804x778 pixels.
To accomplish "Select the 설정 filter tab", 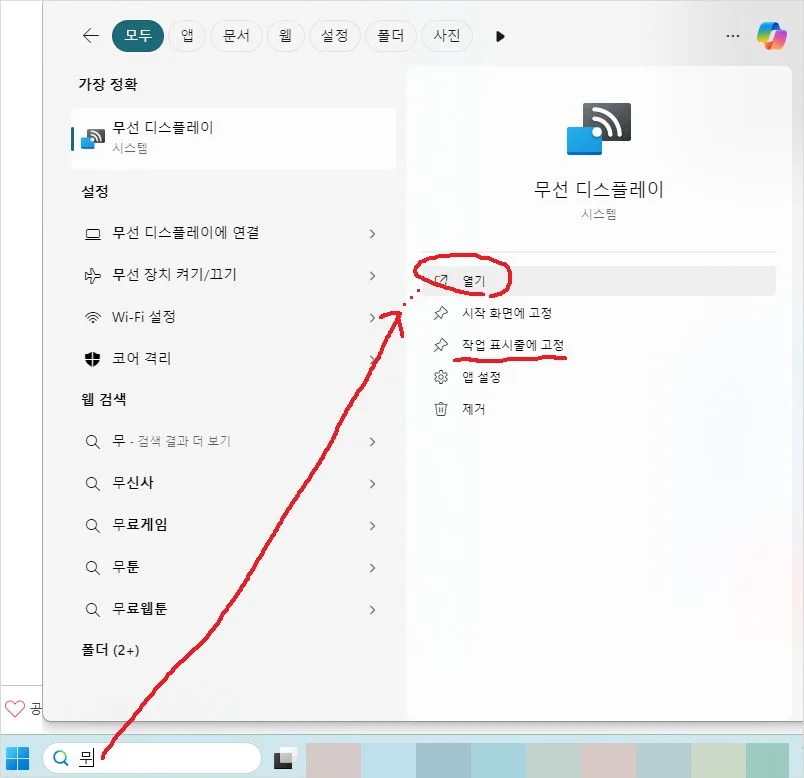I will pyautogui.click(x=334, y=36).
